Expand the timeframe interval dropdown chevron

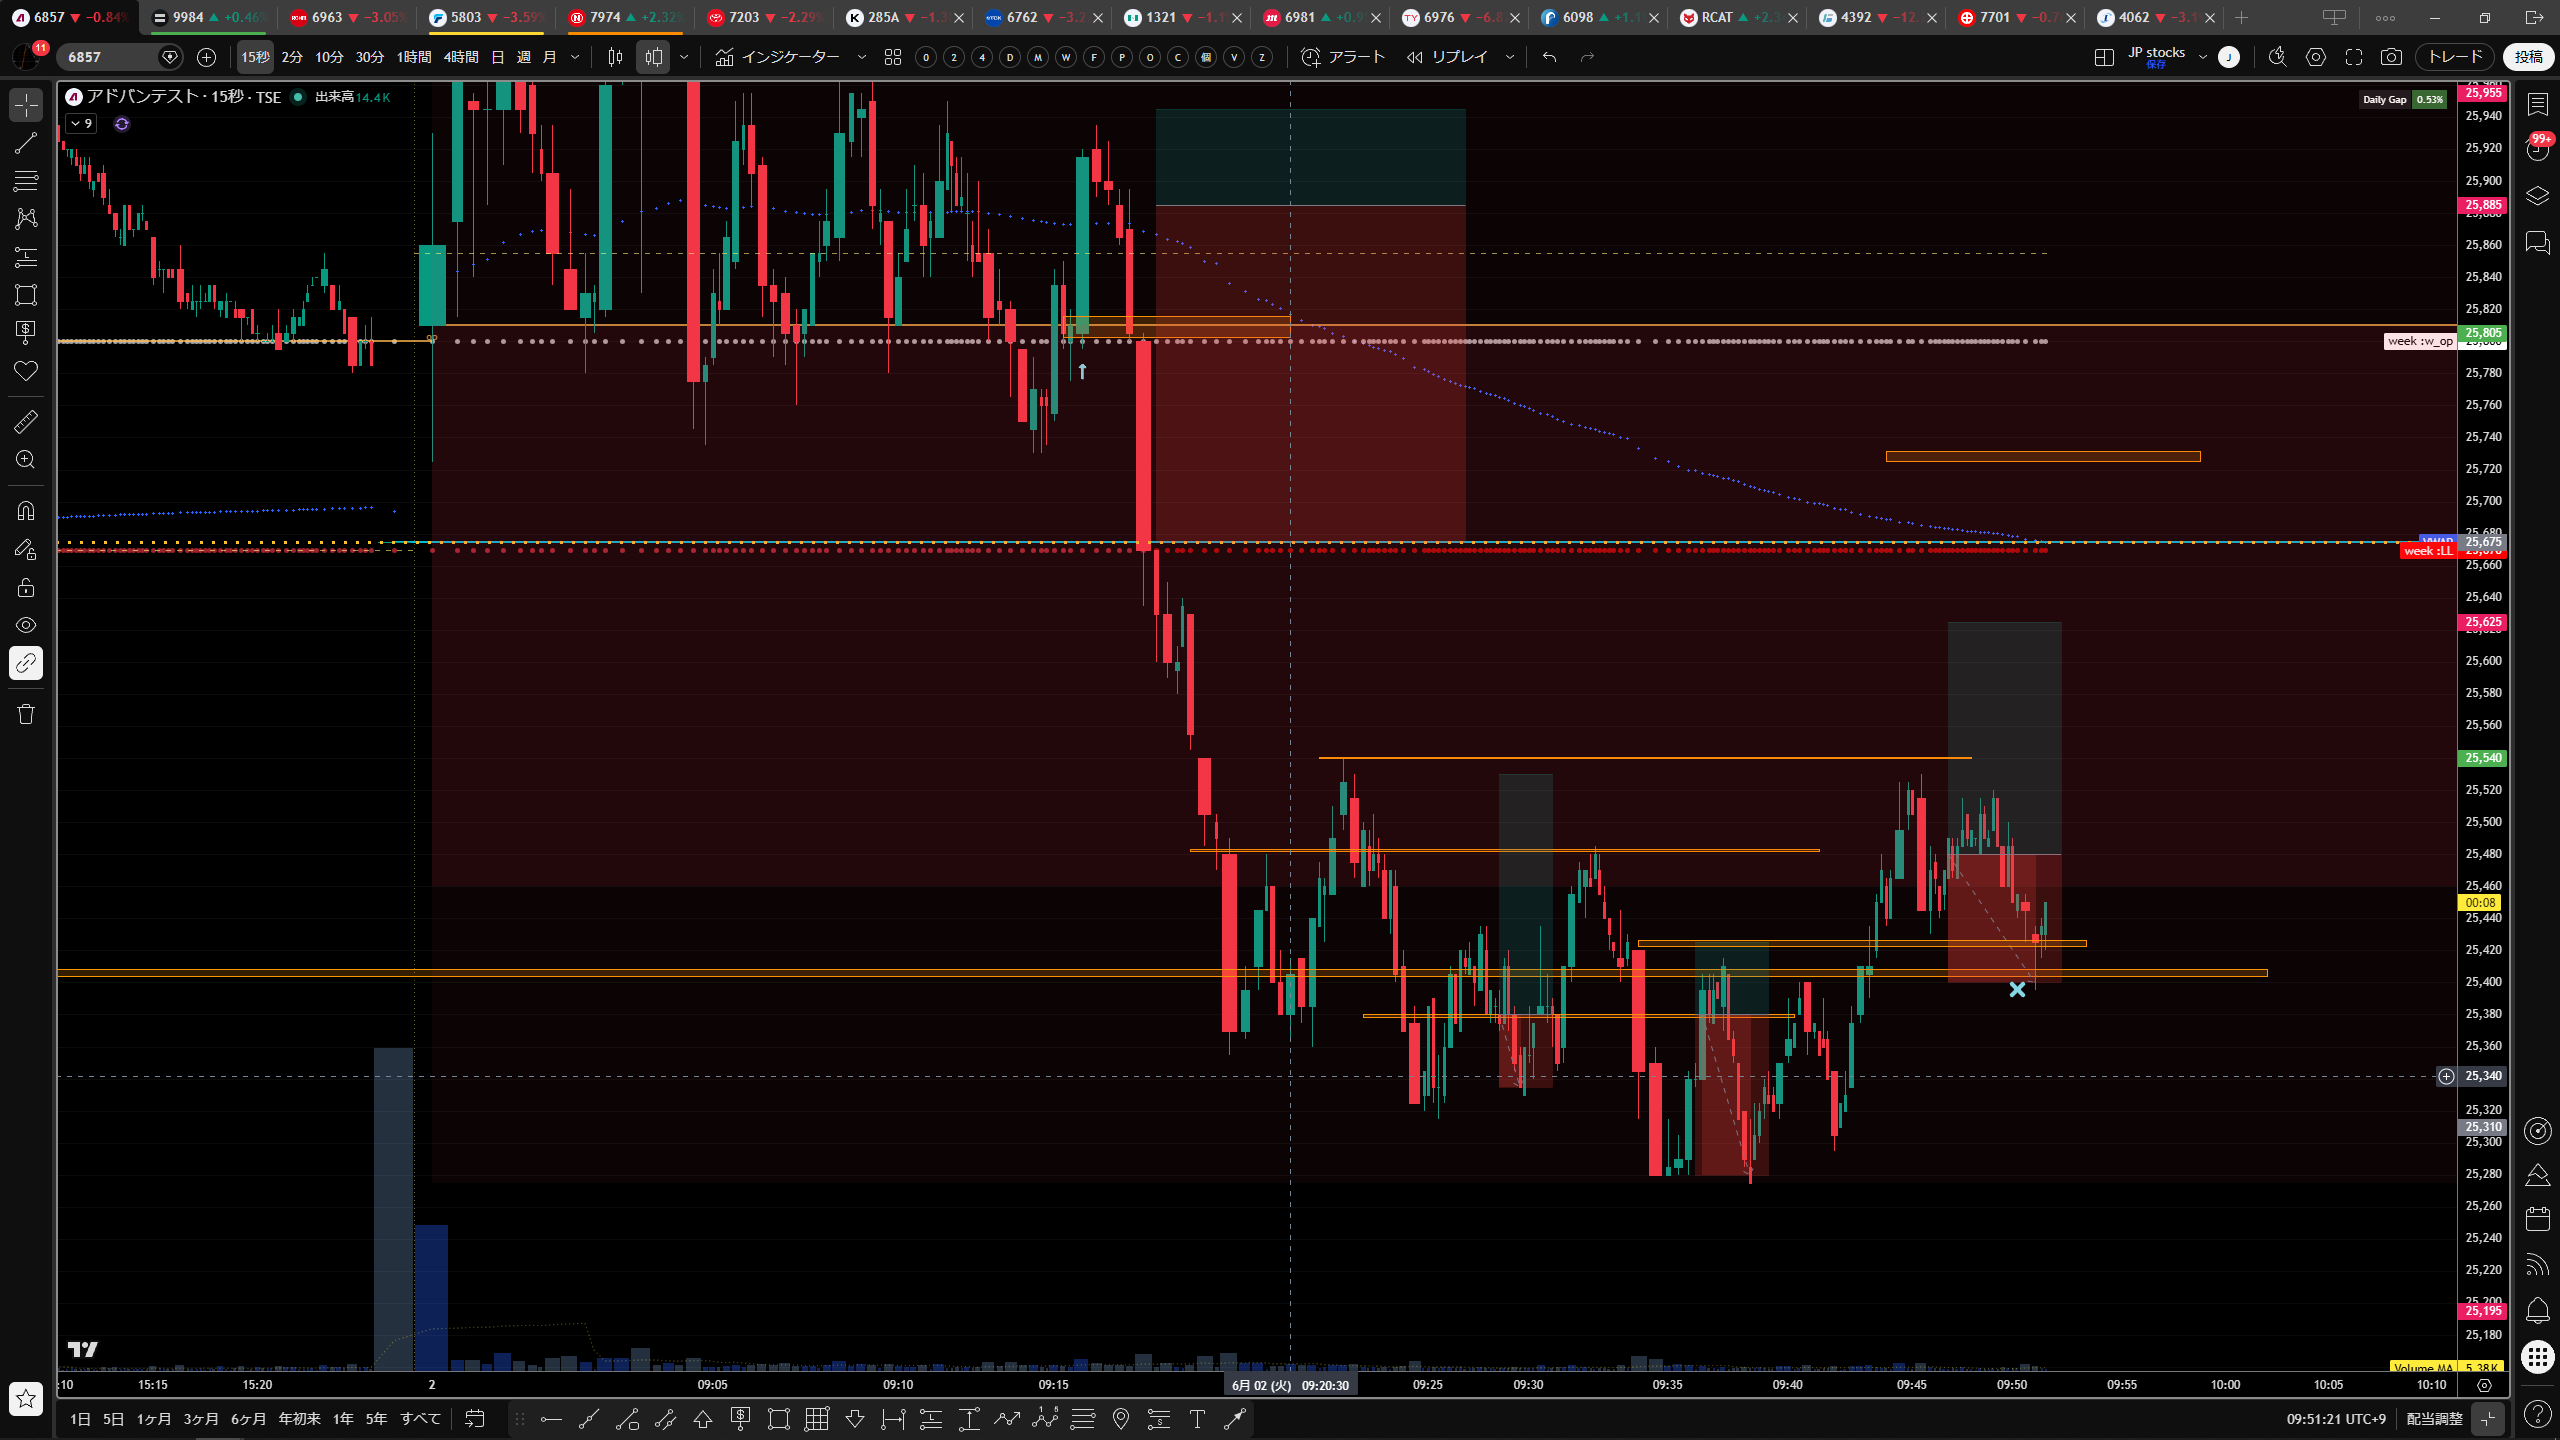pos(575,57)
